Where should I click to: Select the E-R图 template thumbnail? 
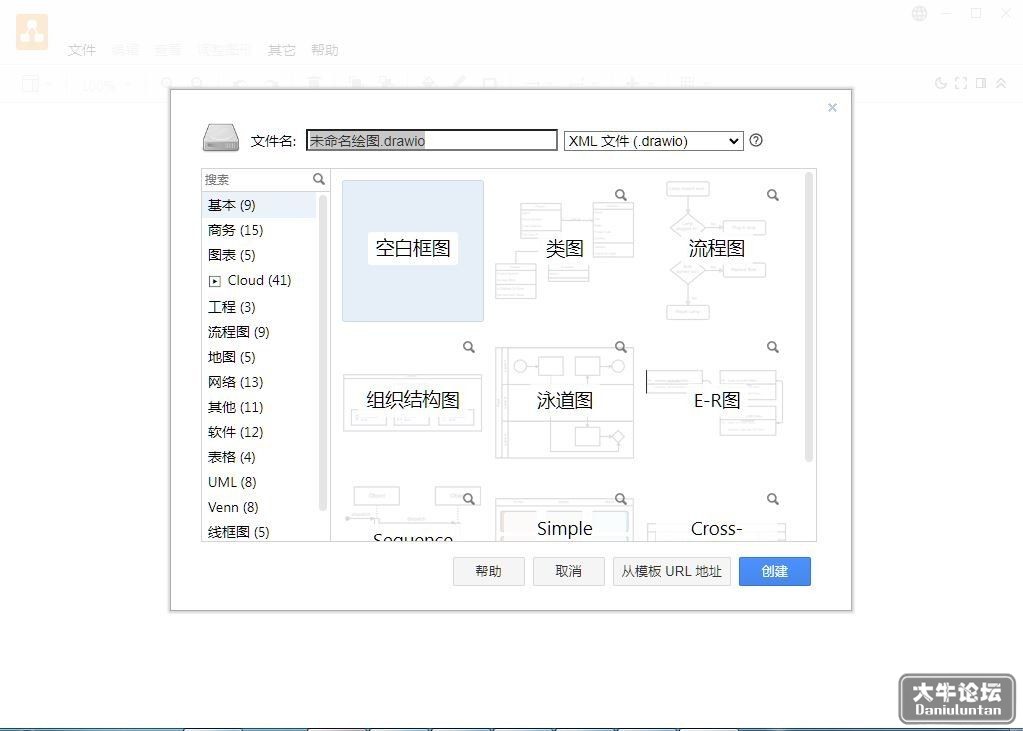[x=716, y=403]
